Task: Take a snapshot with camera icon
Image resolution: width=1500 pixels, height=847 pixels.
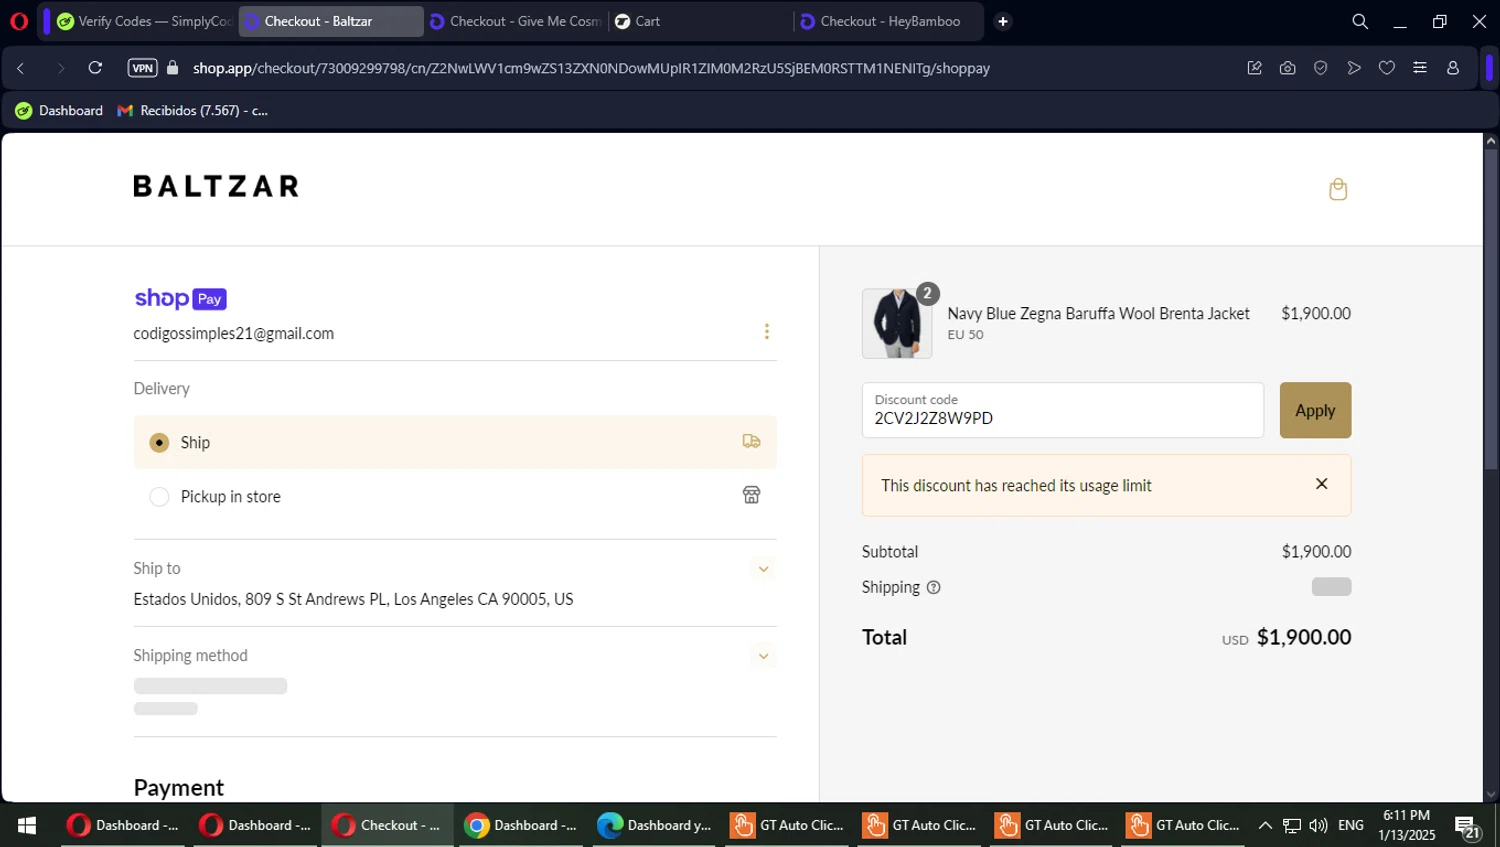Action: 1287,68
